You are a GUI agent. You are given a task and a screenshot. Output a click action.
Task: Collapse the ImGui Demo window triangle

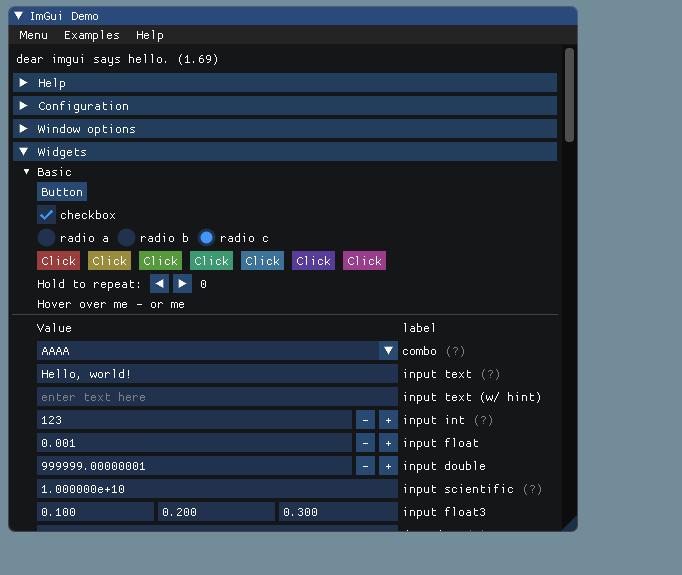coord(19,16)
